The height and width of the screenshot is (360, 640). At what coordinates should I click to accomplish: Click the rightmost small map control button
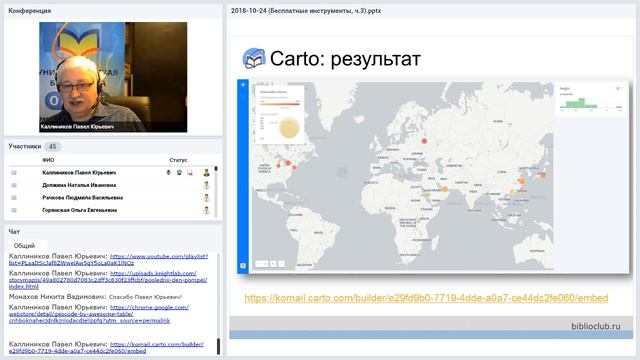tap(281, 264)
